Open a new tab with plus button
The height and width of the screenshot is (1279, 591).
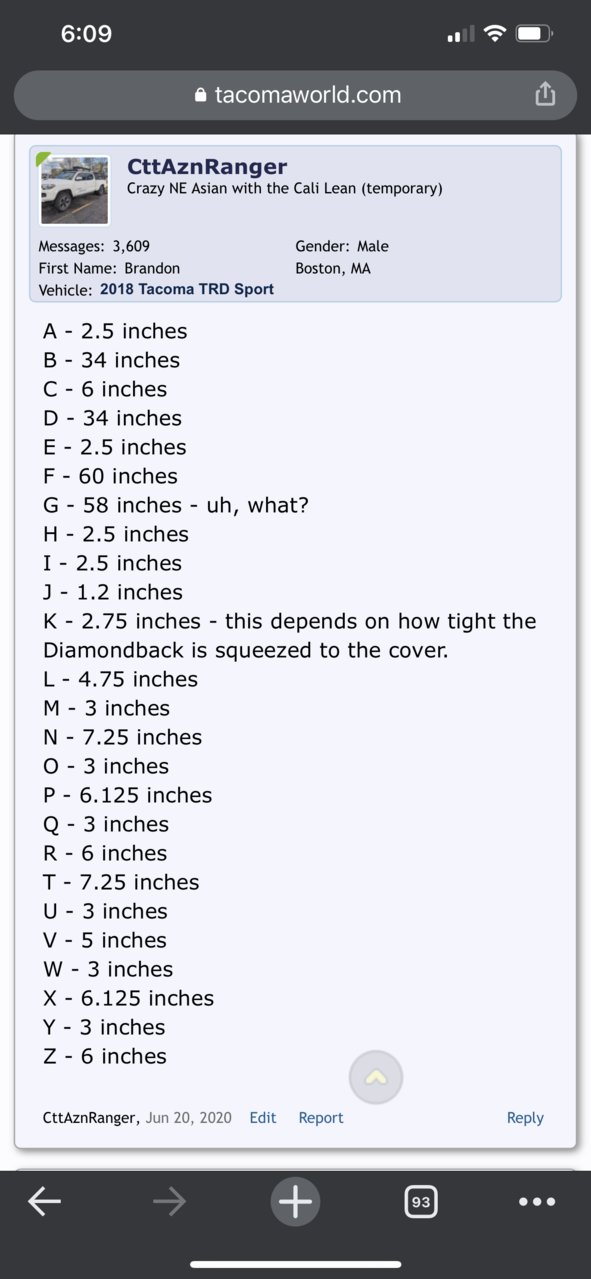[x=295, y=1201]
